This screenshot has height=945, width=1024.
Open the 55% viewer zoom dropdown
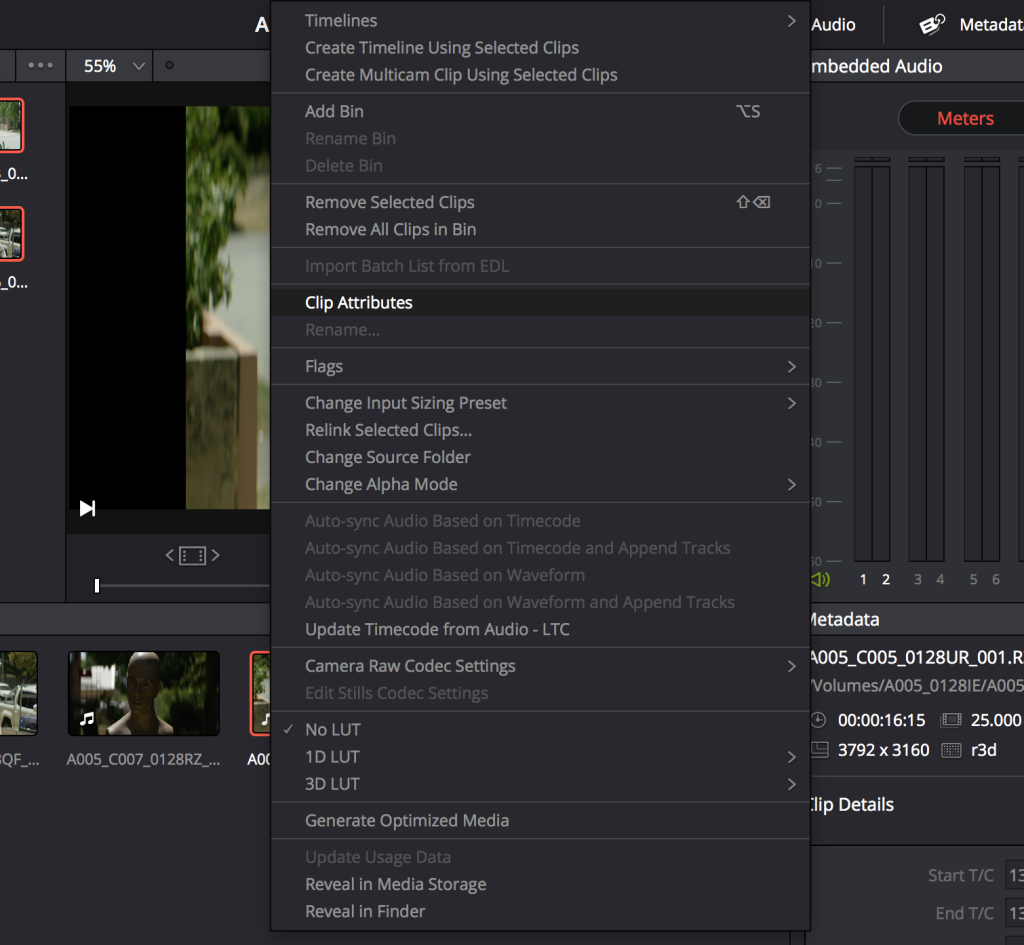tap(115, 66)
